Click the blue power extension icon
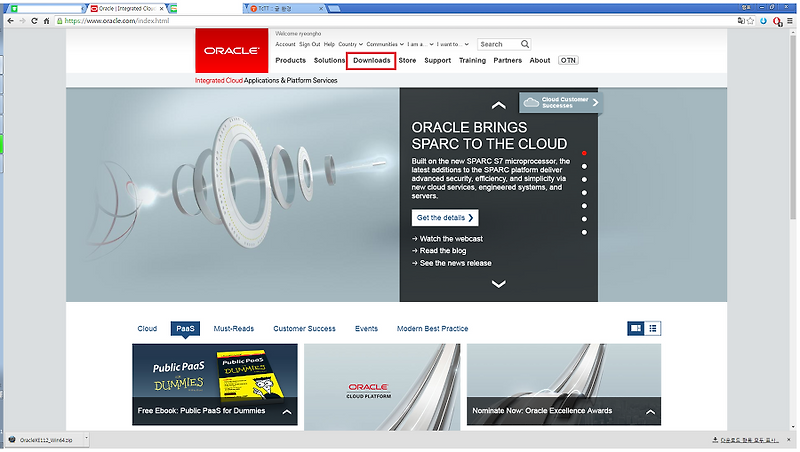The height and width of the screenshot is (452, 800). (x=763, y=21)
